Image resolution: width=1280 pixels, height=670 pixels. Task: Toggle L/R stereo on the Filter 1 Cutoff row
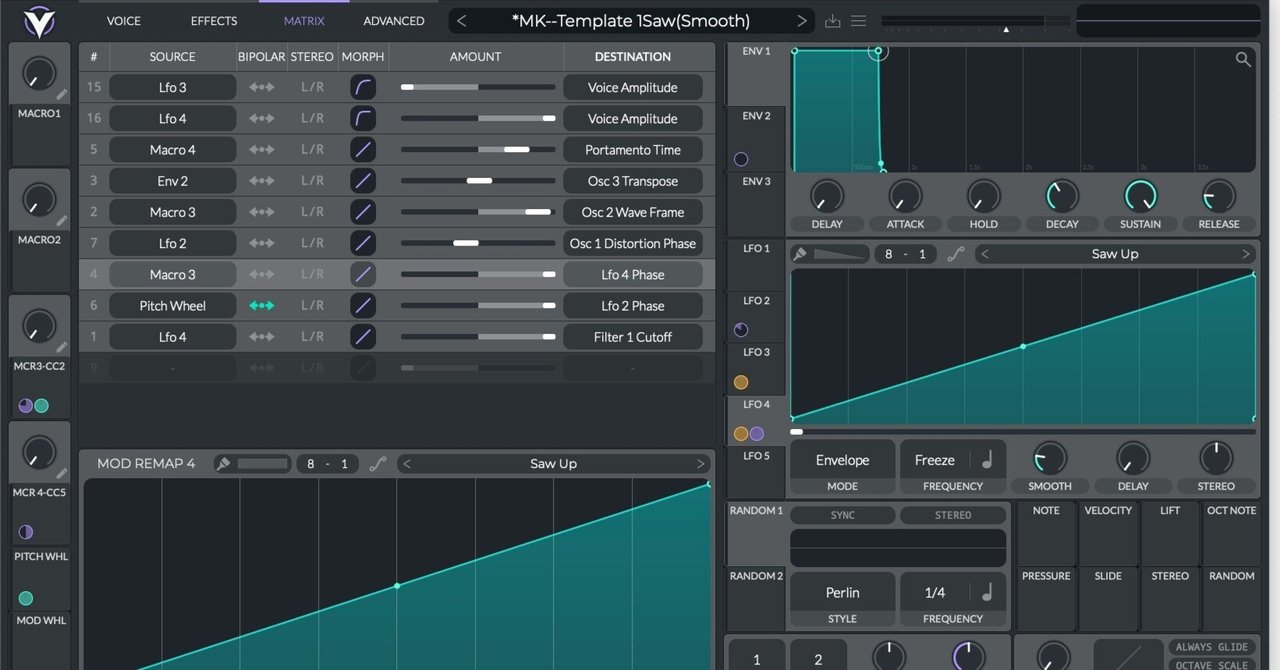pyautogui.click(x=311, y=336)
